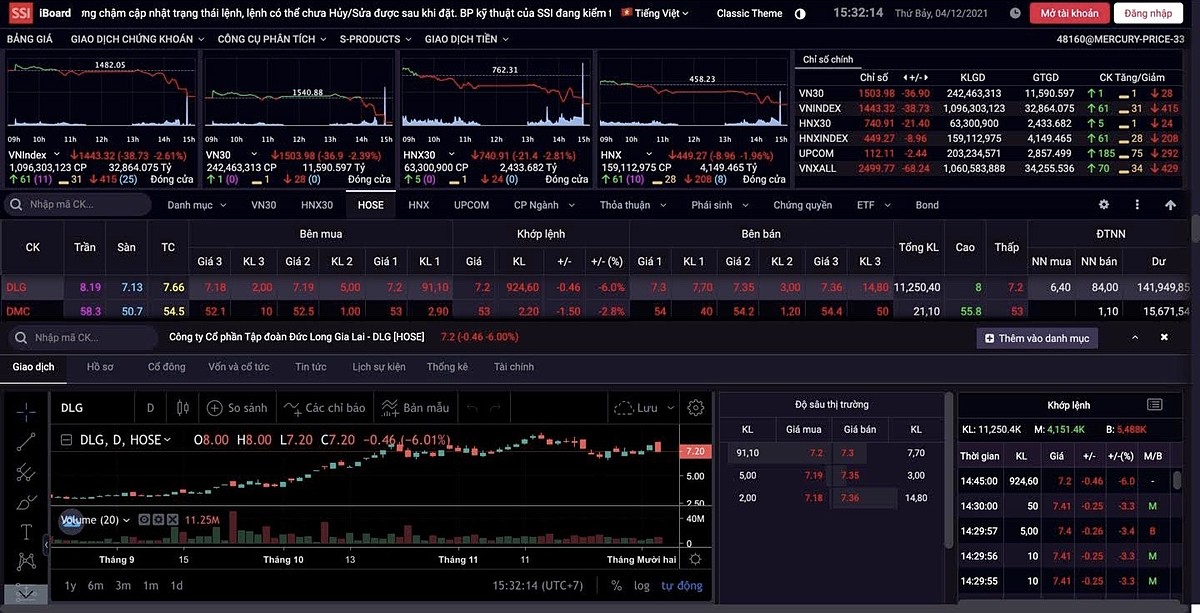Choose the text annotation tool
Image resolution: width=1200 pixels, height=613 pixels.
pos(26,531)
